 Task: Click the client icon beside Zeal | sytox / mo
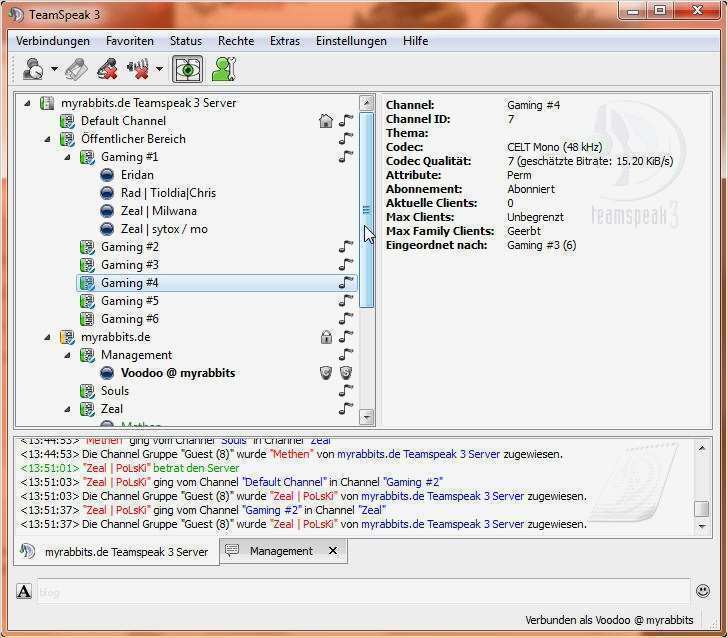pos(107,229)
